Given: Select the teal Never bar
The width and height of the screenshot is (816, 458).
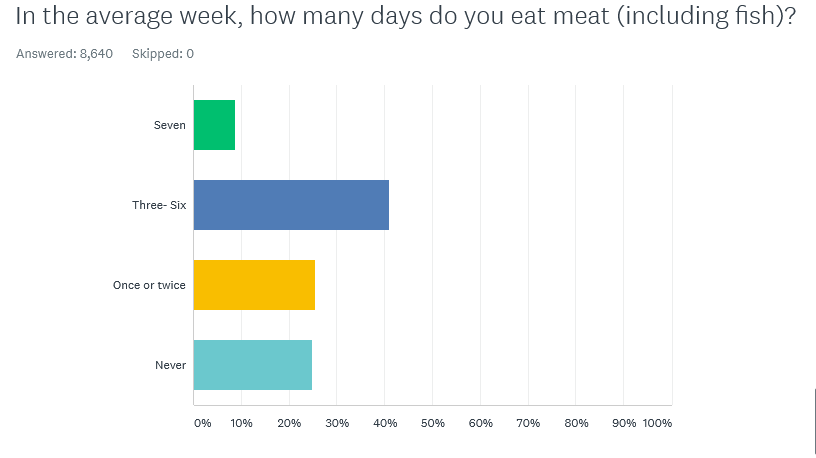Looking at the screenshot, I should point(253,365).
